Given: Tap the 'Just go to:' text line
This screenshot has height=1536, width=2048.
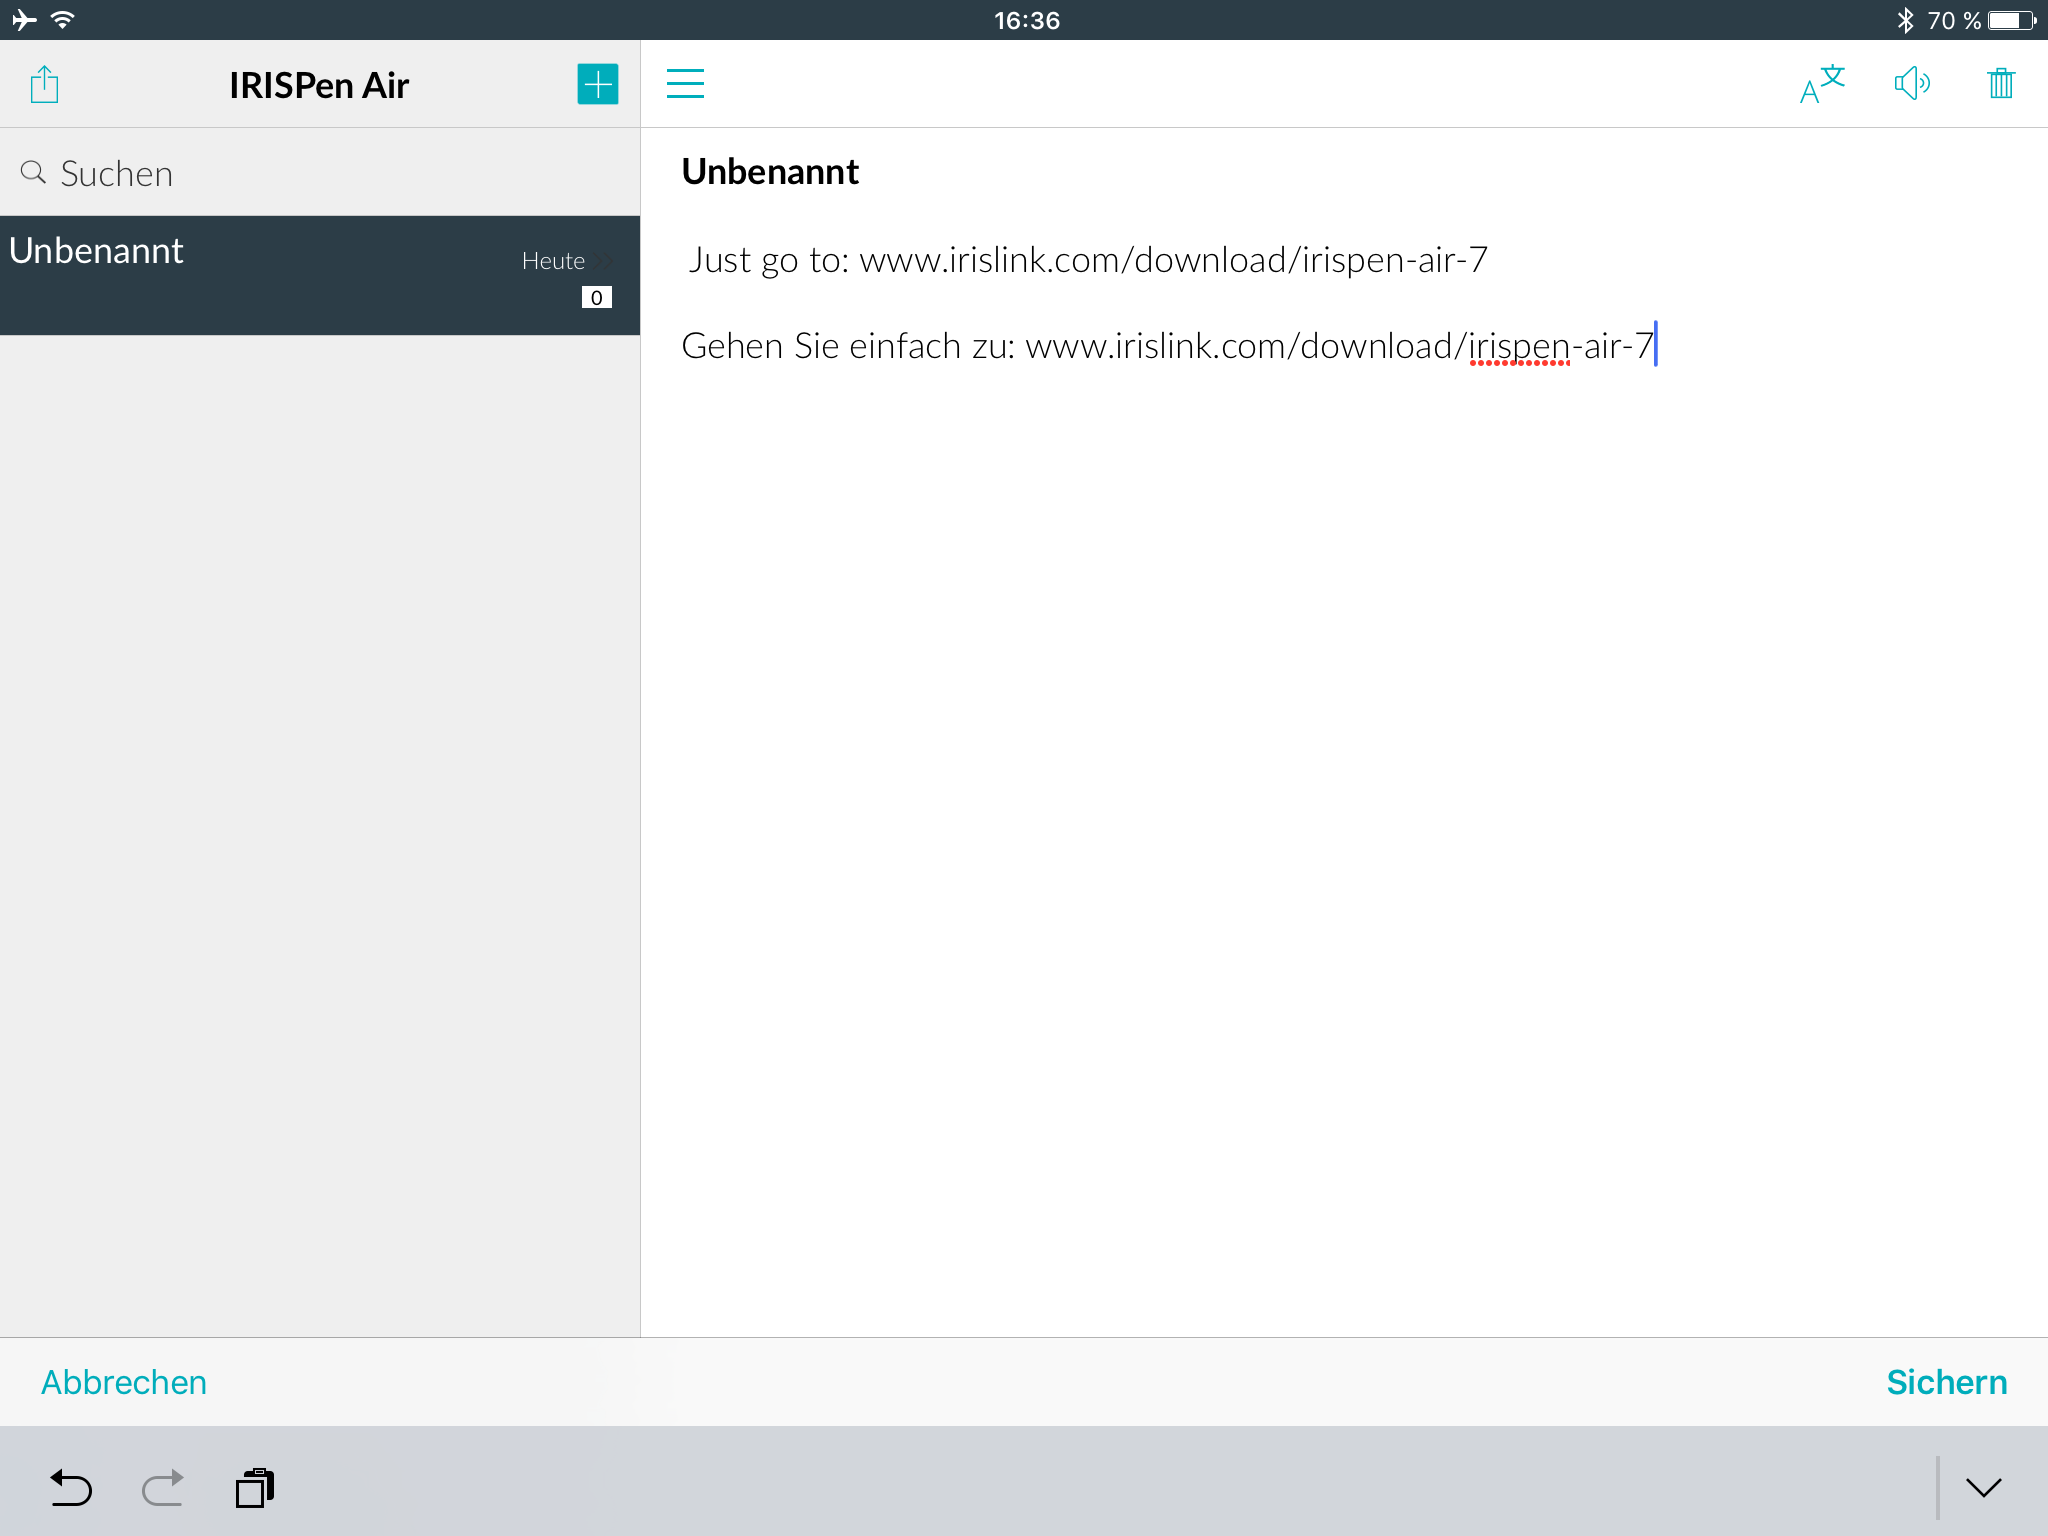Looking at the screenshot, I should (x=1088, y=260).
